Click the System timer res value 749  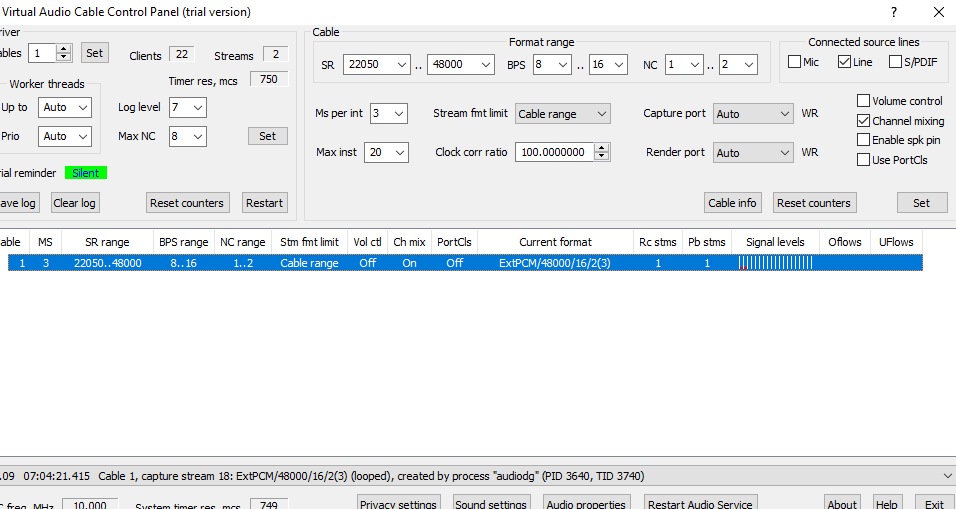[268, 505]
